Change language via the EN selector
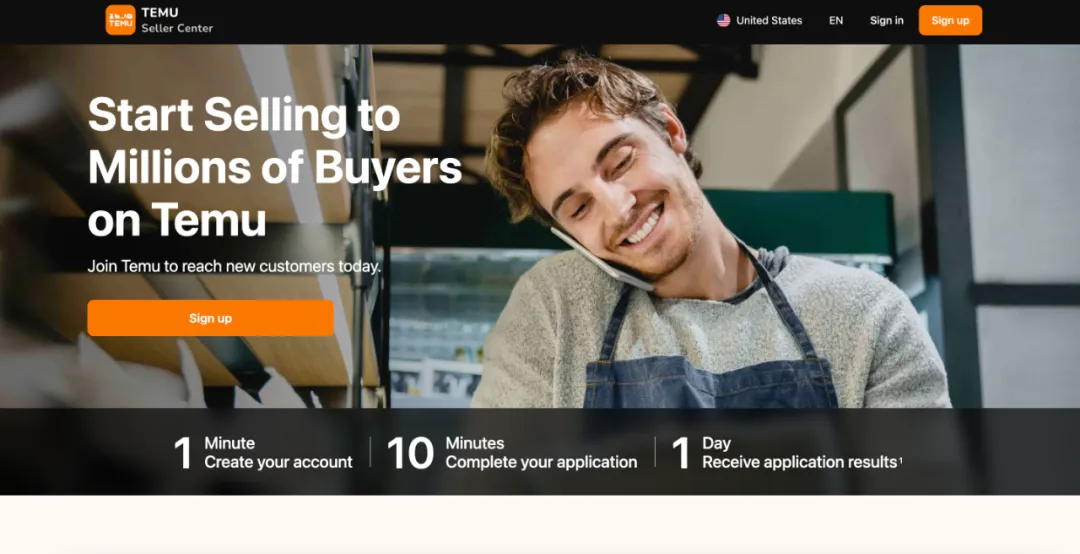The width and height of the screenshot is (1080, 554). point(835,21)
